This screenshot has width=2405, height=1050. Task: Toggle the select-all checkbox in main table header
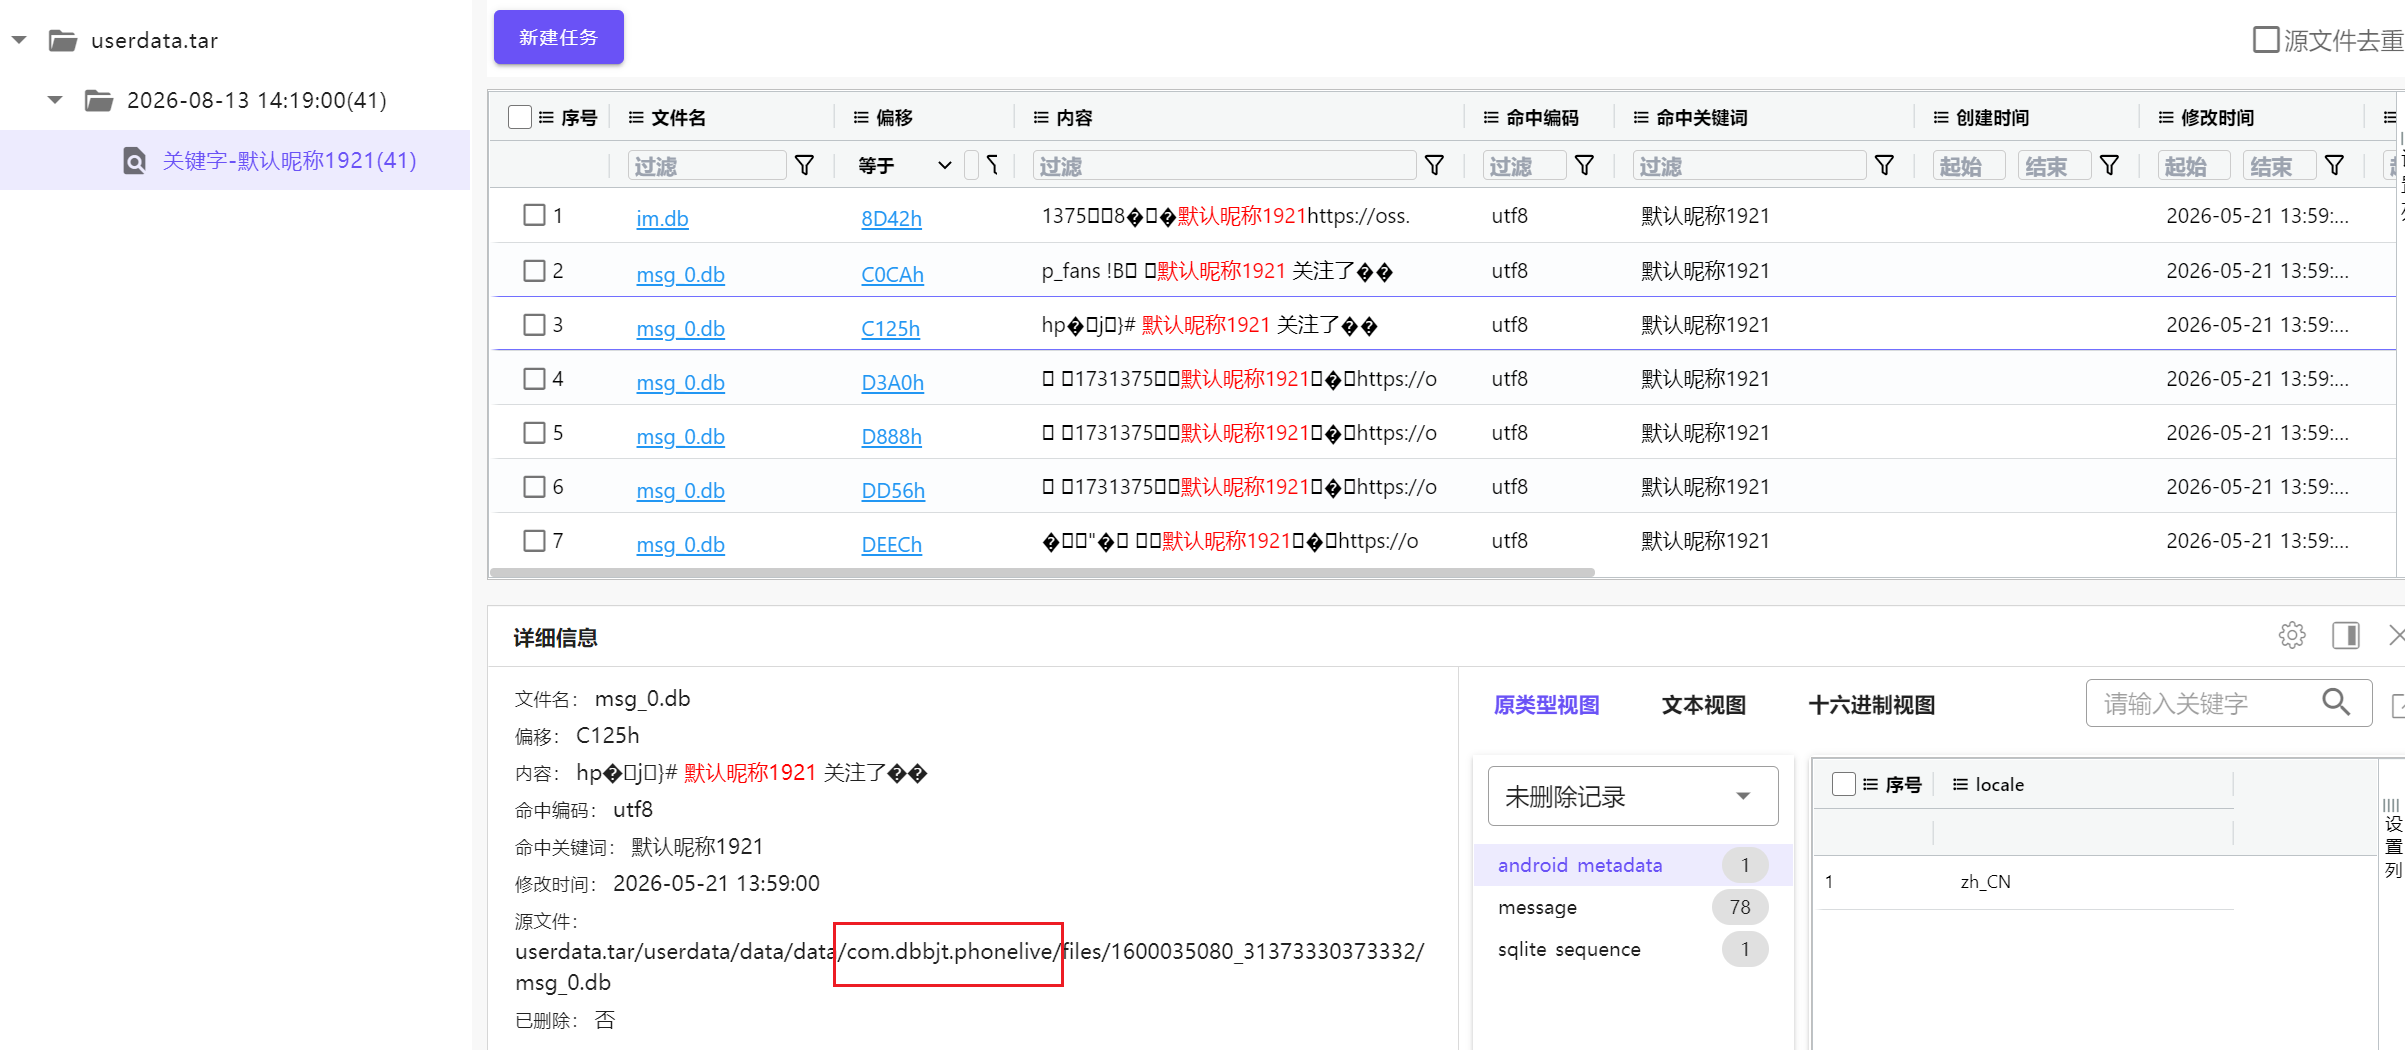520,117
